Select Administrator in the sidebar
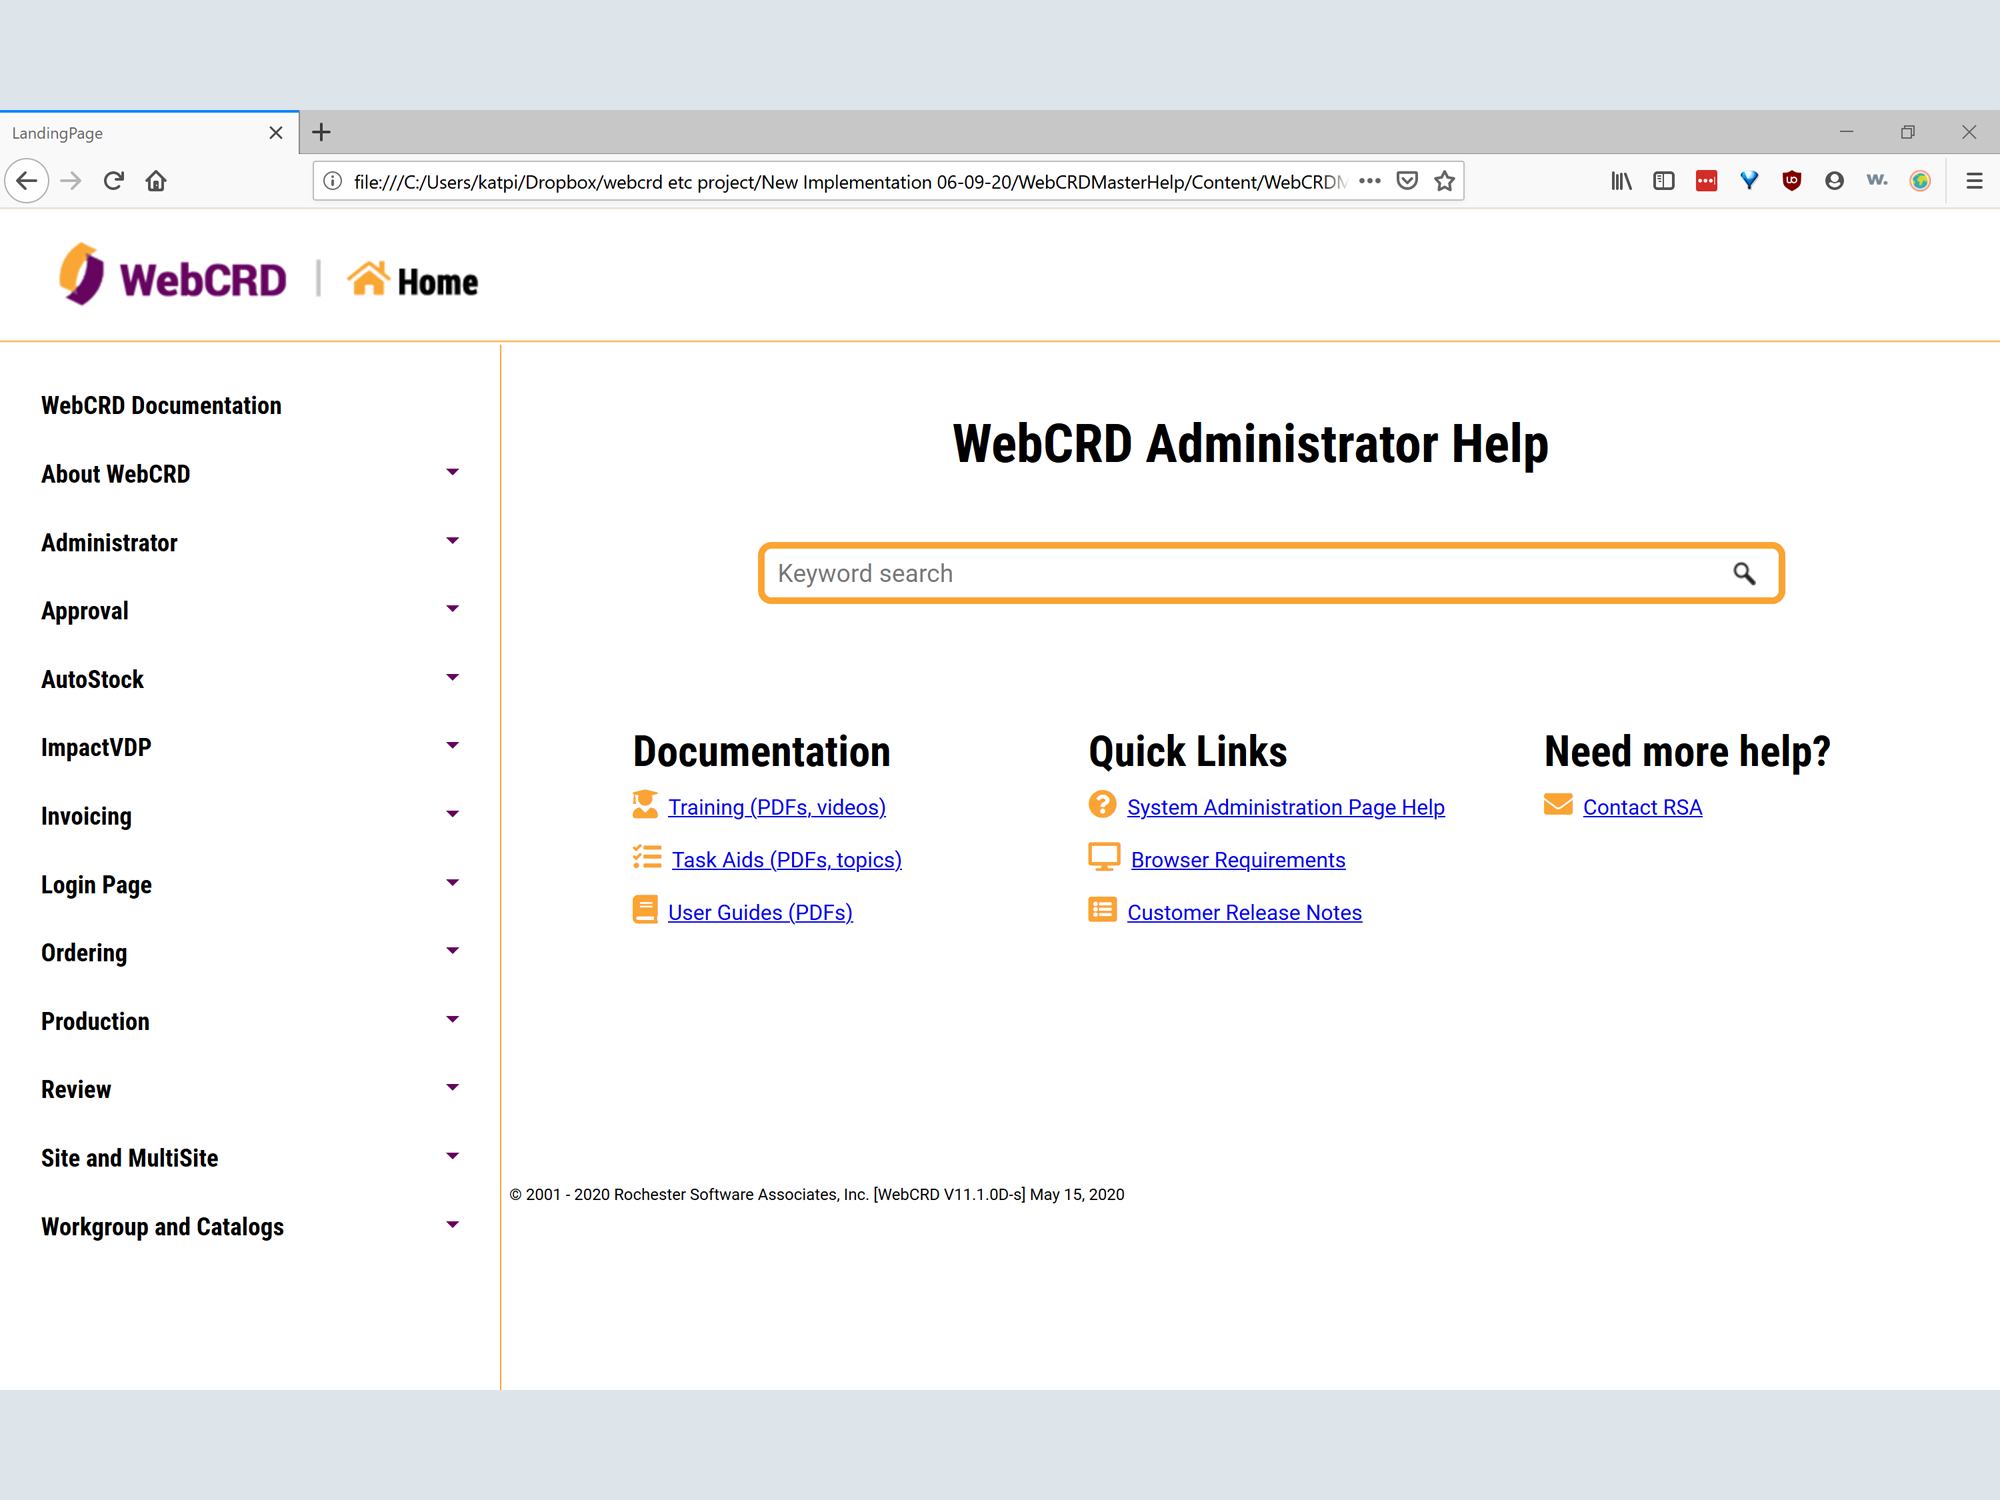2000x1500 pixels. click(x=109, y=542)
